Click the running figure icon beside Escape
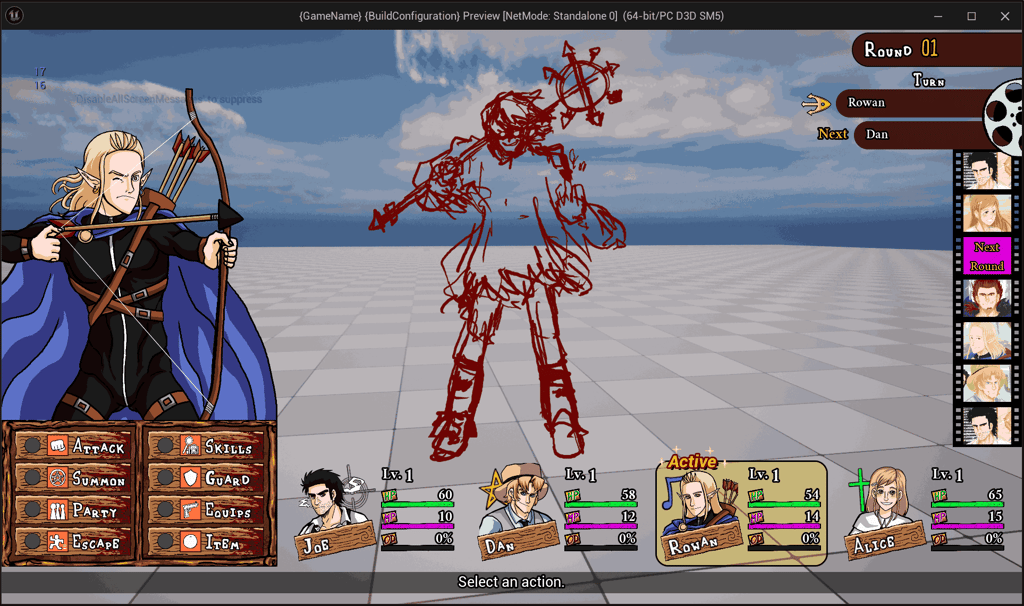 [57, 541]
